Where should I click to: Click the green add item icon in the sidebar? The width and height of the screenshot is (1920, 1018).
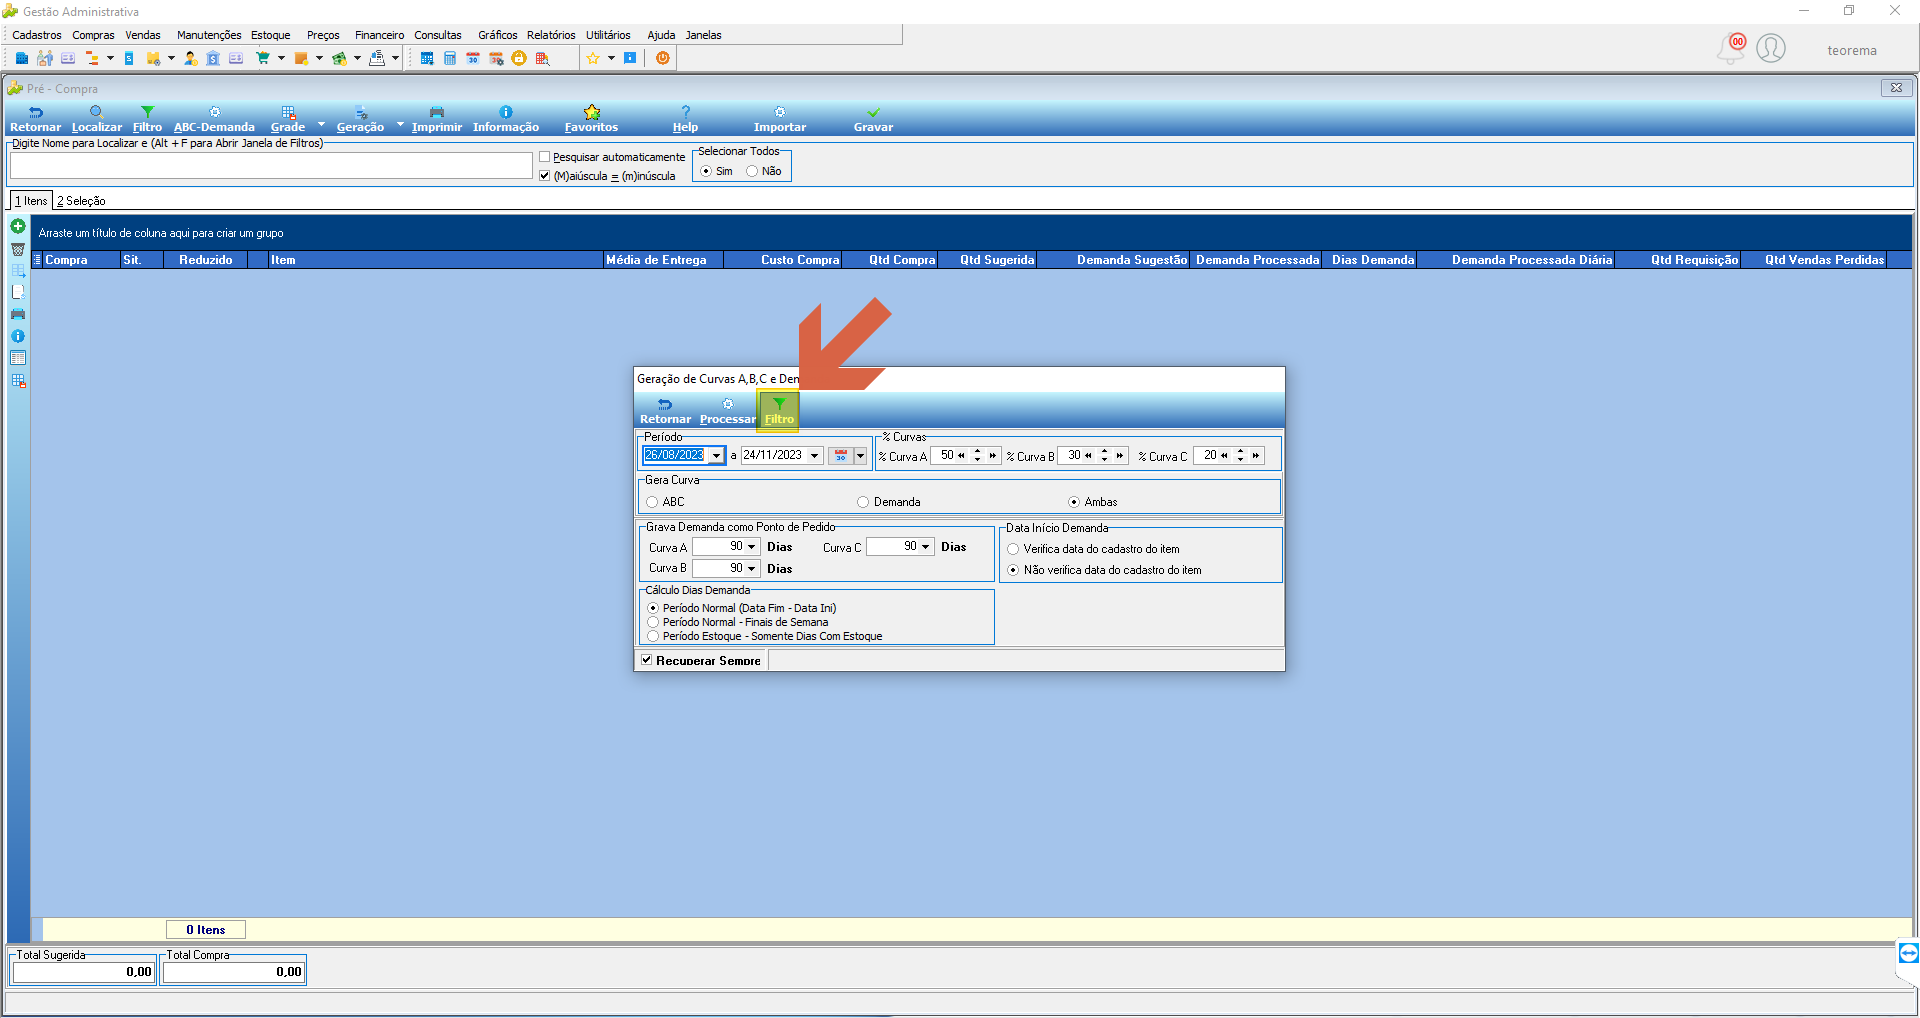click(x=18, y=227)
